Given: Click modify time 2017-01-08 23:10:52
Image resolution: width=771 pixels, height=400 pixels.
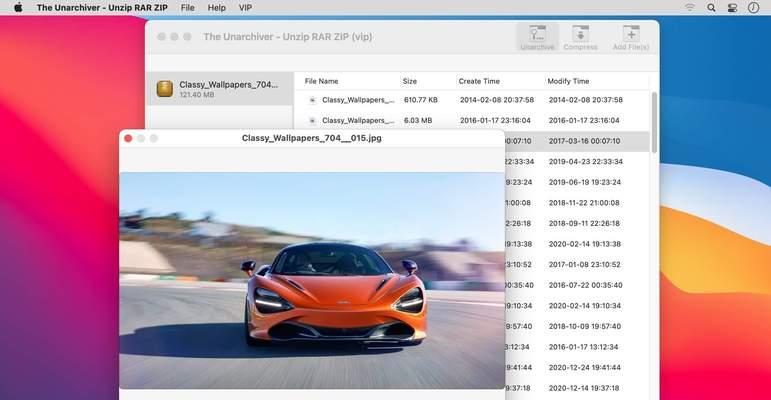Looking at the screenshot, I should [584, 265].
